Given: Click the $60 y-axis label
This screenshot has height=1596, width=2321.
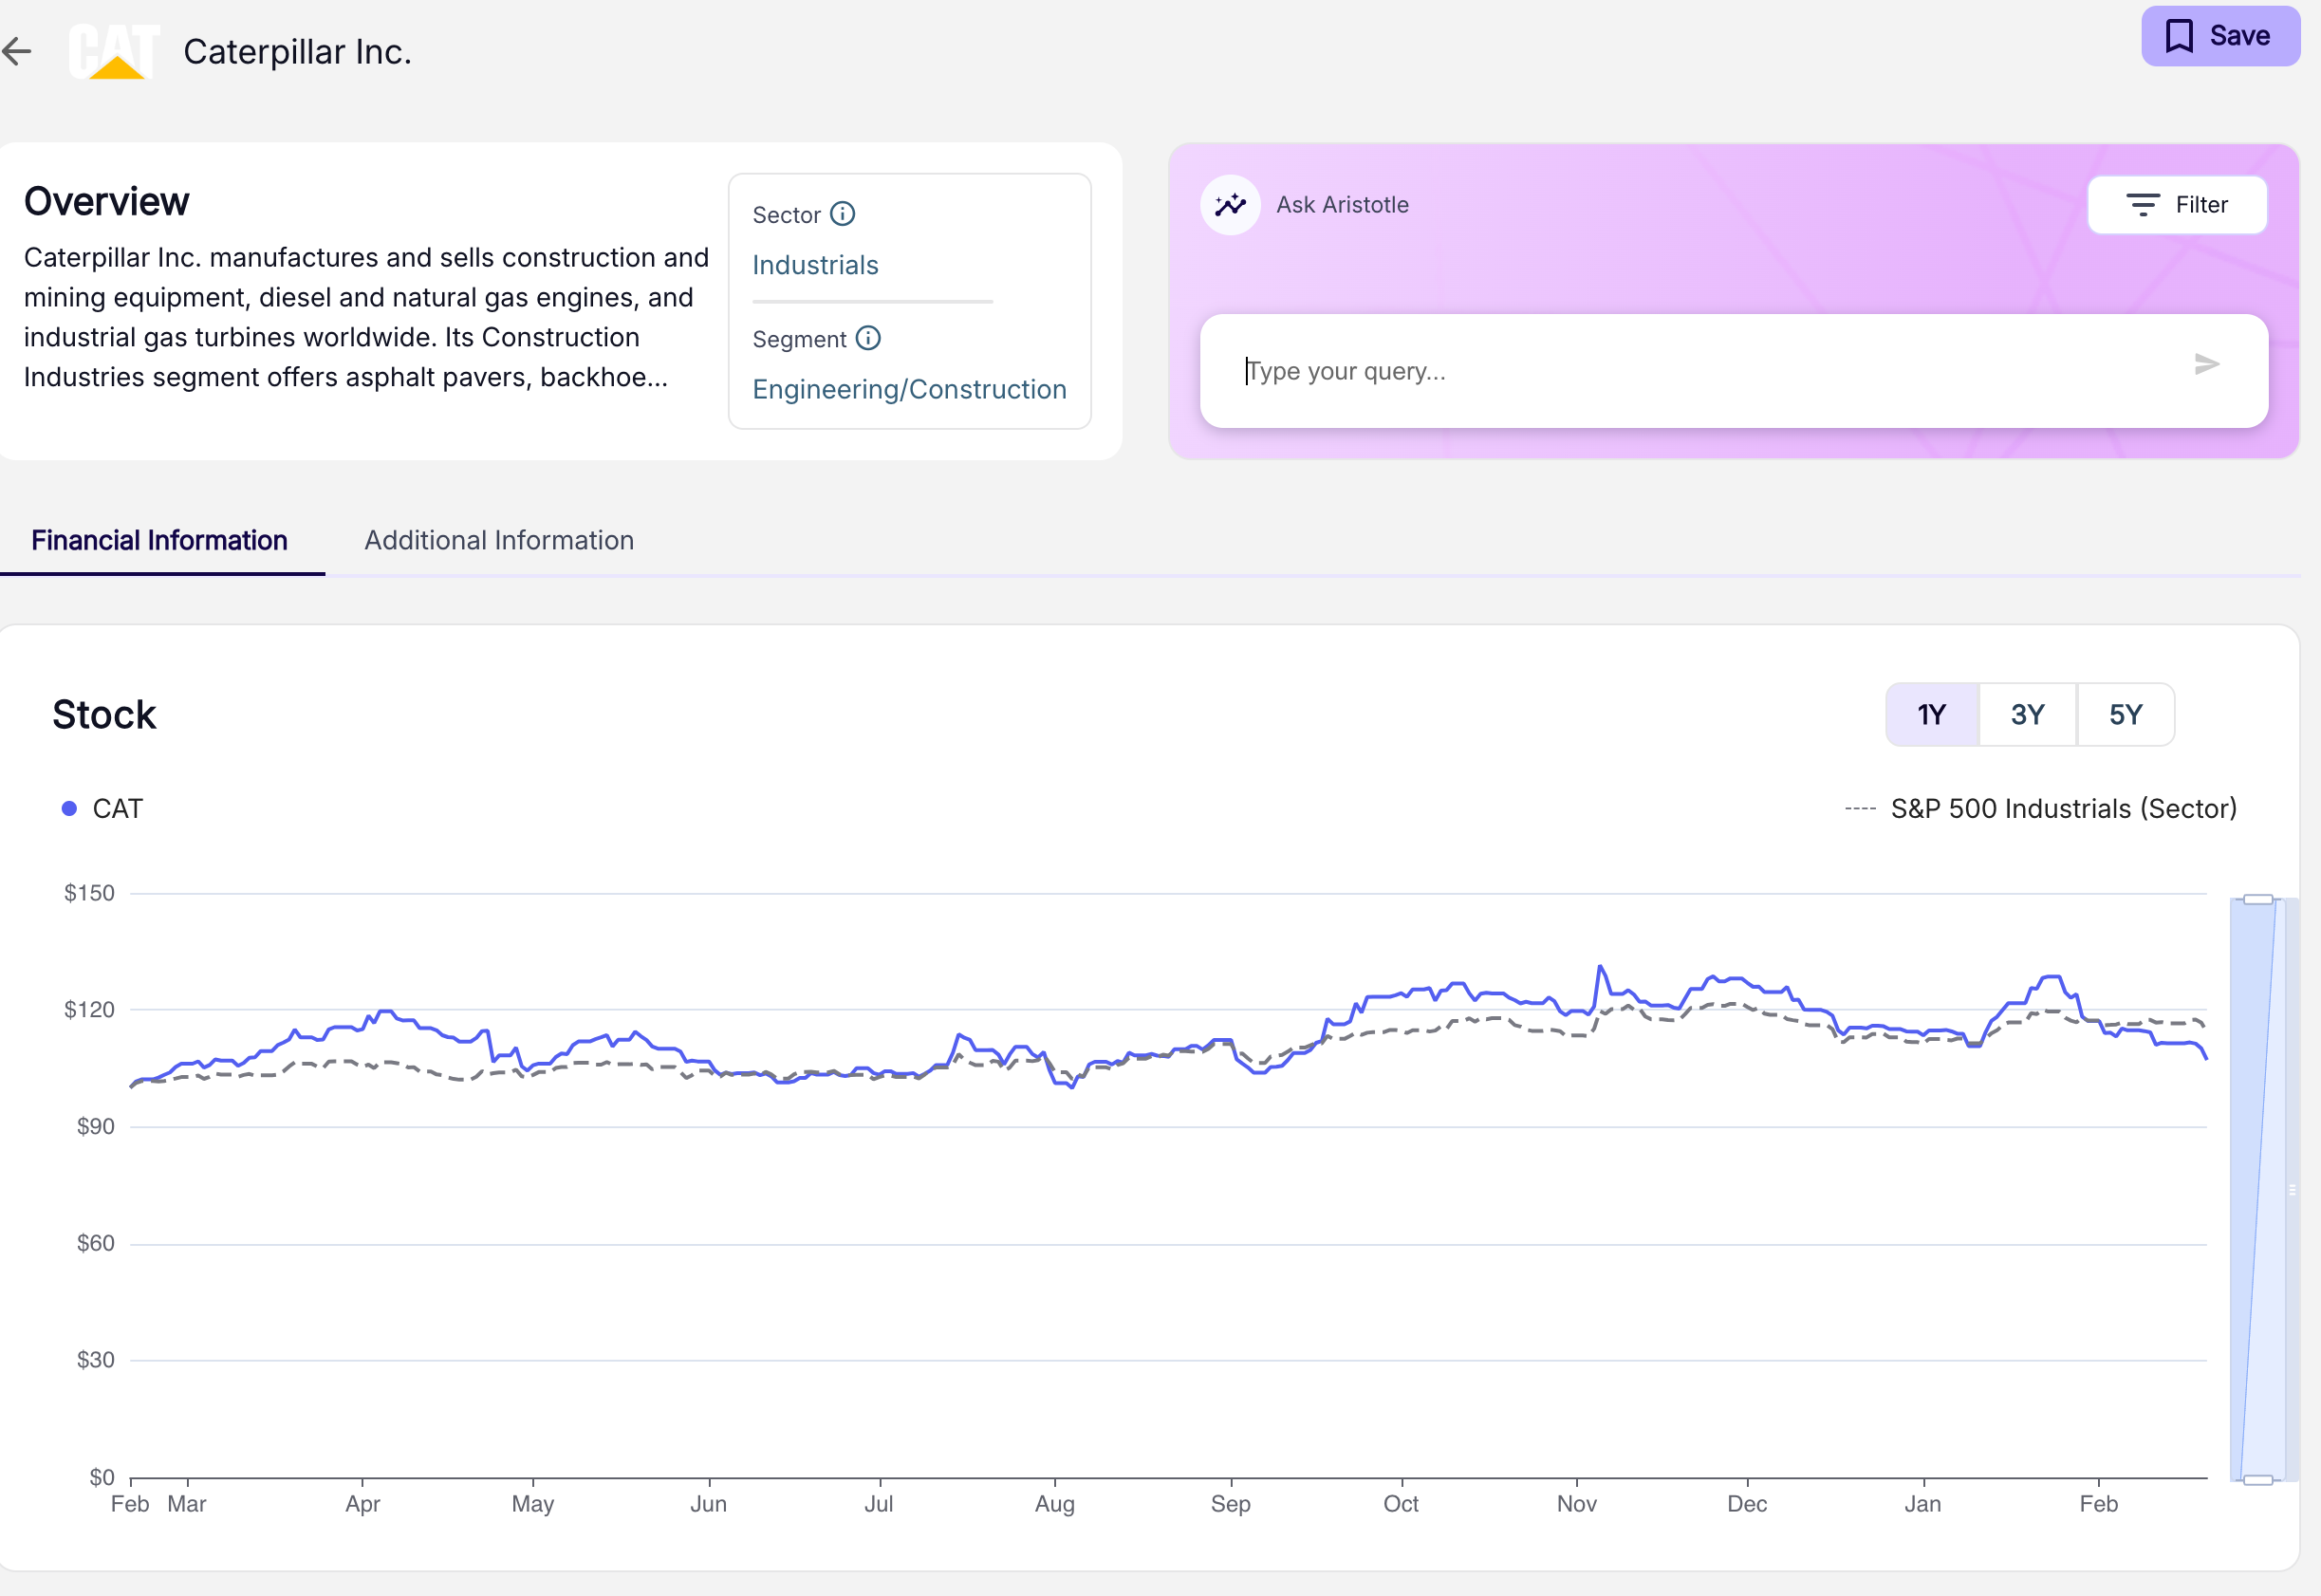Looking at the screenshot, I should [x=95, y=1243].
